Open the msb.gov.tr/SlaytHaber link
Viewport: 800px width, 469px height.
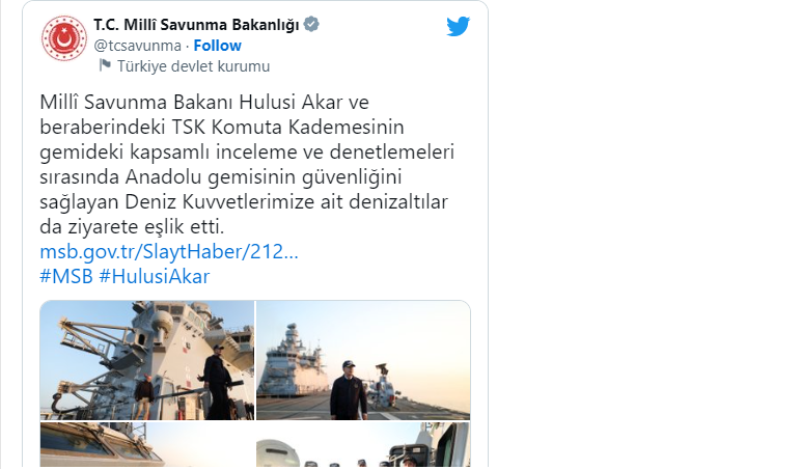click(169, 252)
